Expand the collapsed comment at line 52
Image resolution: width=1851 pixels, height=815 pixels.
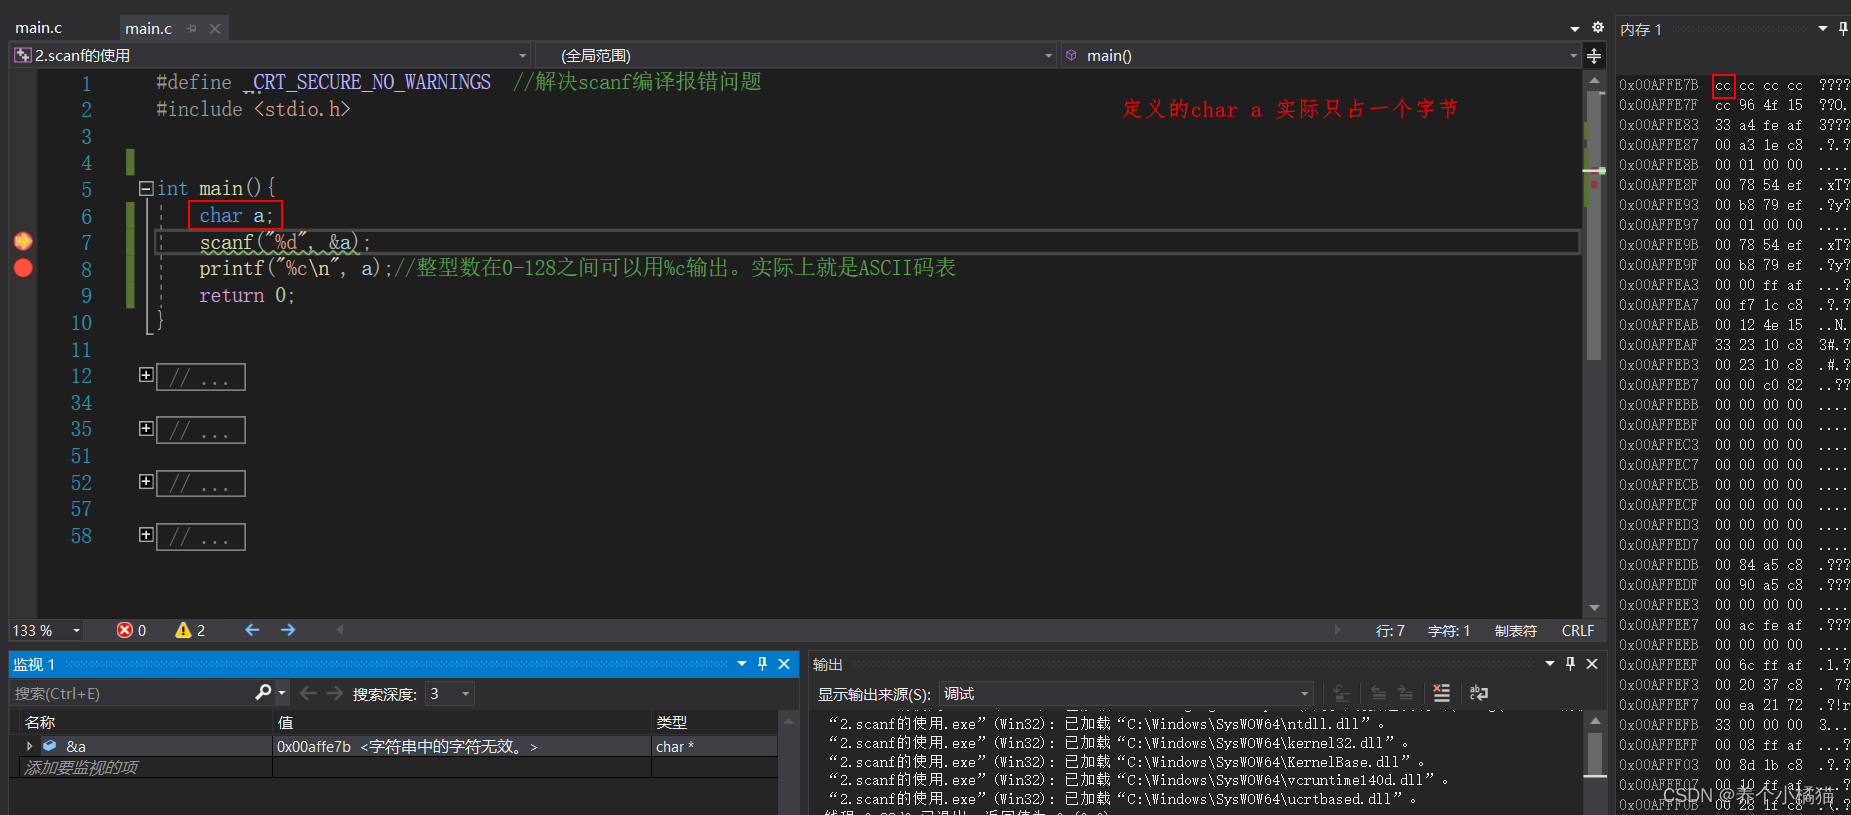146,482
